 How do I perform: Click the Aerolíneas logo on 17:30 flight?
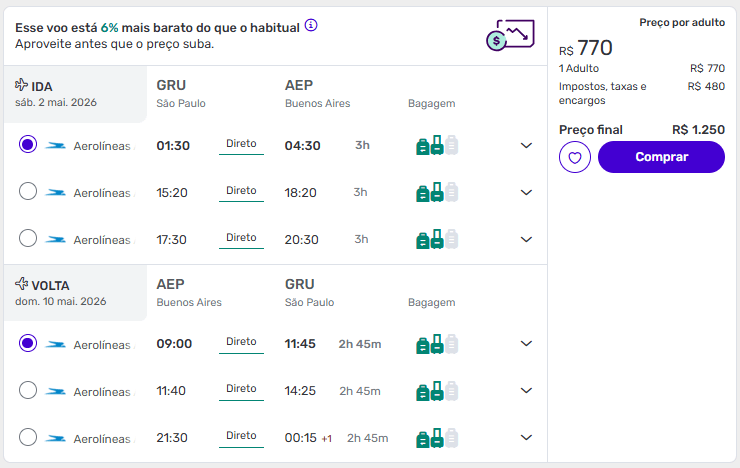coord(56,240)
